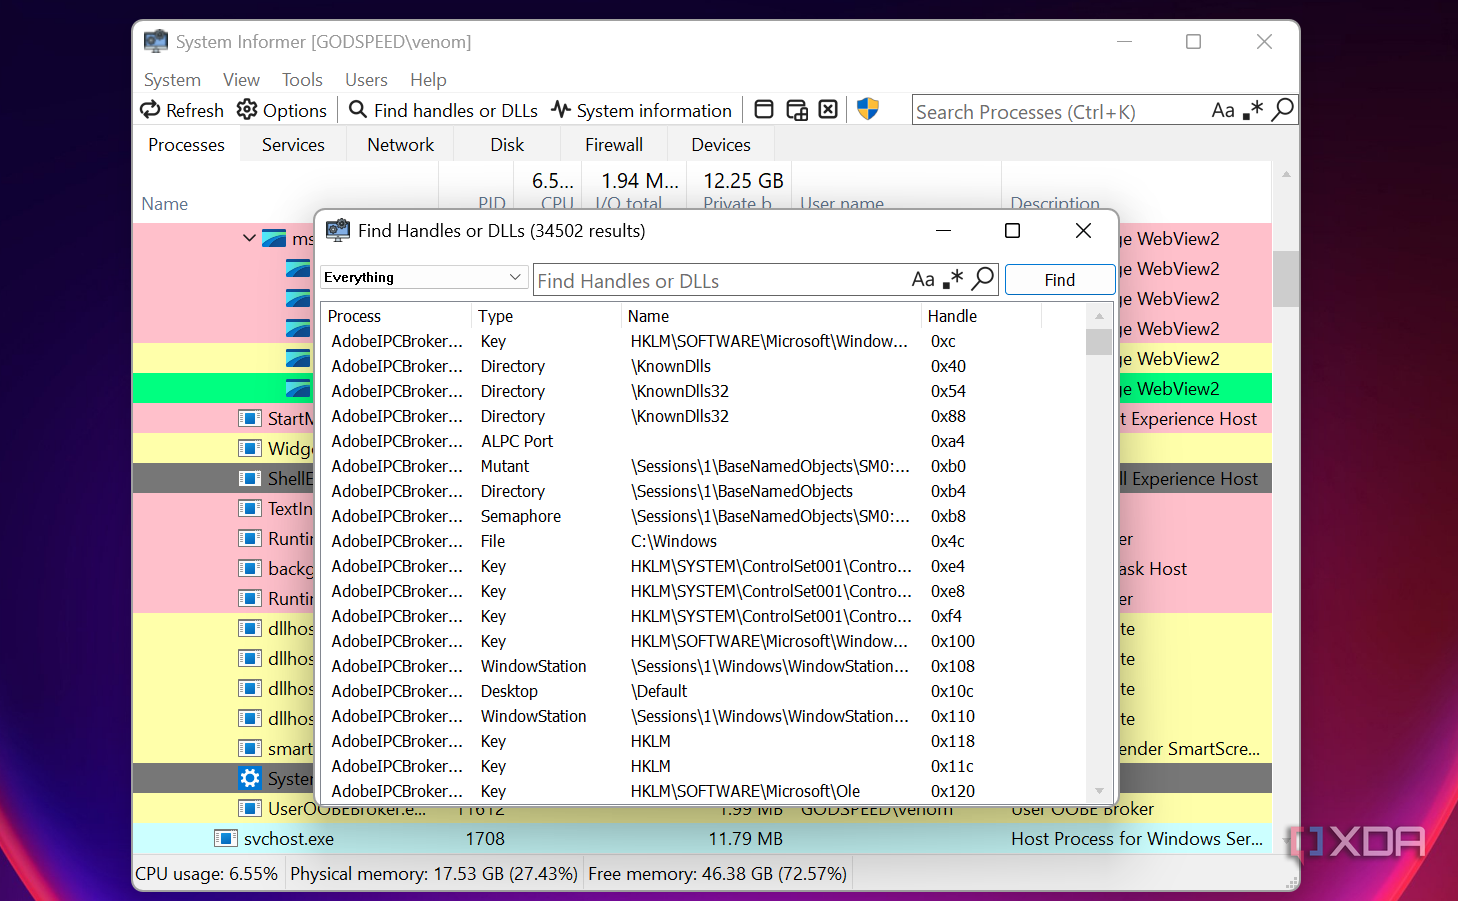Click the find window and kill icon
The height and width of the screenshot is (901, 1458).
click(828, 110)
